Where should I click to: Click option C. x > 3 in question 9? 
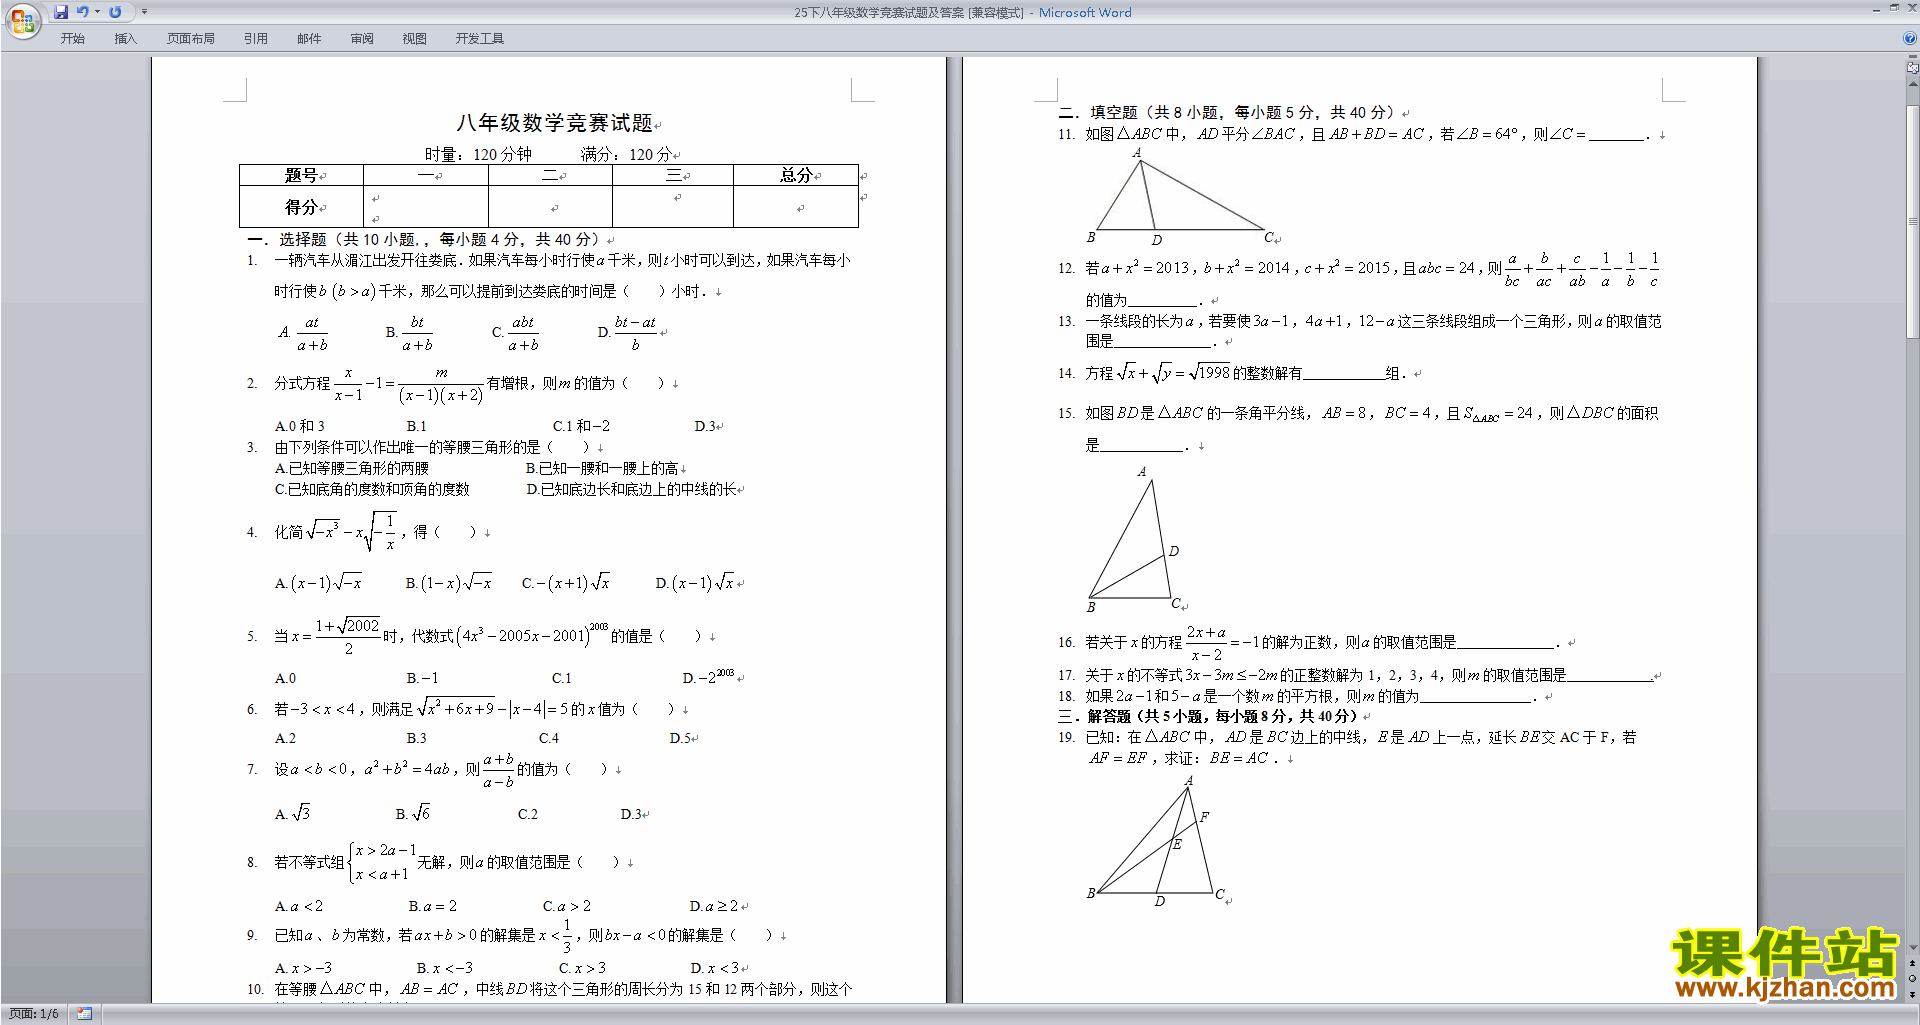click(582, 968)
